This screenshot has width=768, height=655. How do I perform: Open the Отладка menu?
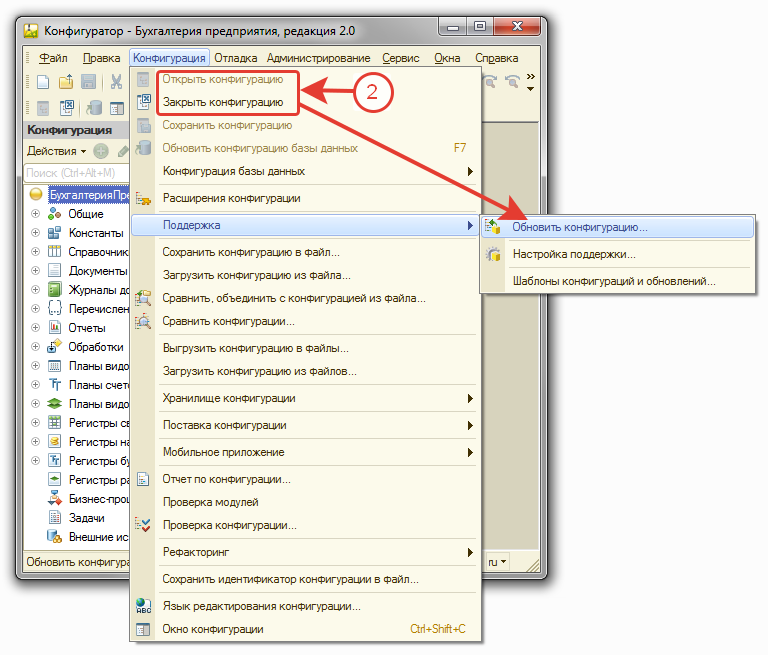click(x=236, y=58)
